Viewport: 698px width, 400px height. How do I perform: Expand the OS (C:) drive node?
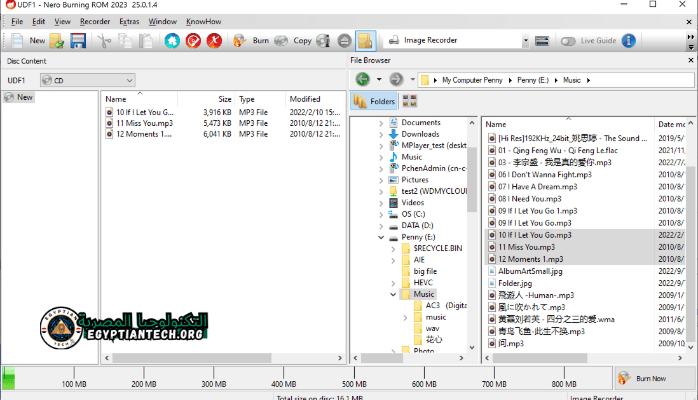click(x=381, y=214)
